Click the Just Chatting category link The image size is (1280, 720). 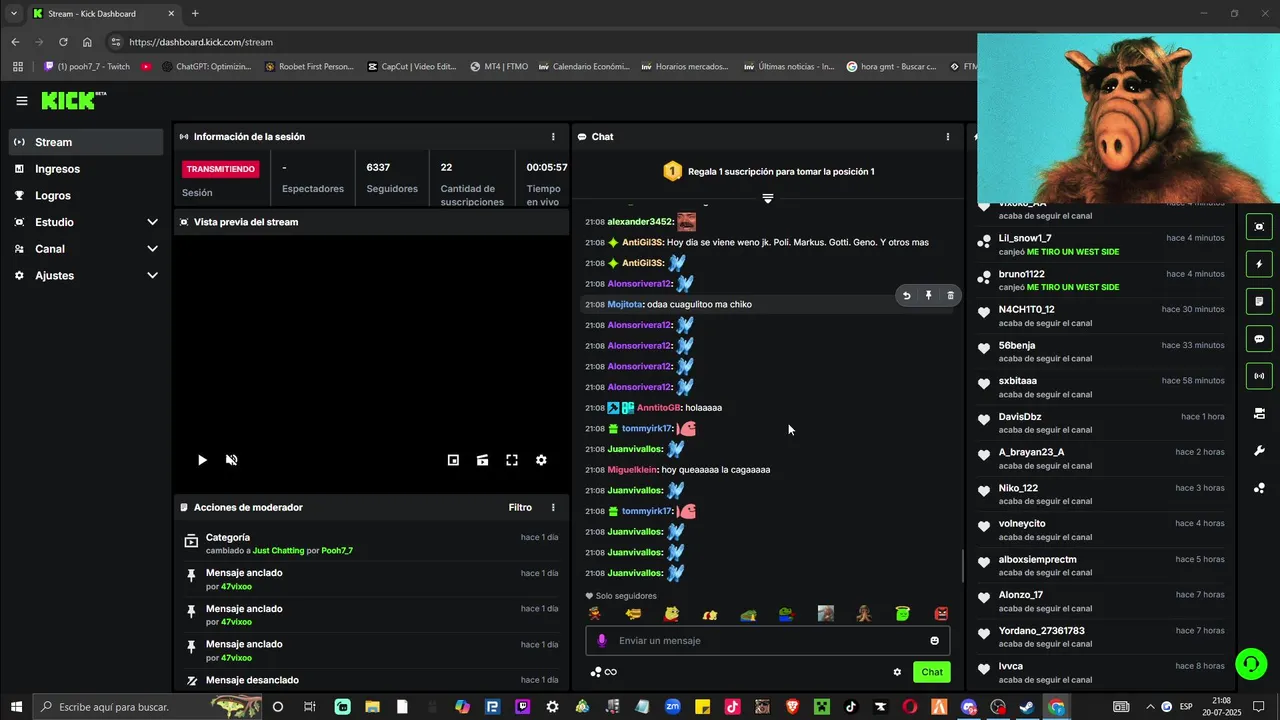click(278, 551)
